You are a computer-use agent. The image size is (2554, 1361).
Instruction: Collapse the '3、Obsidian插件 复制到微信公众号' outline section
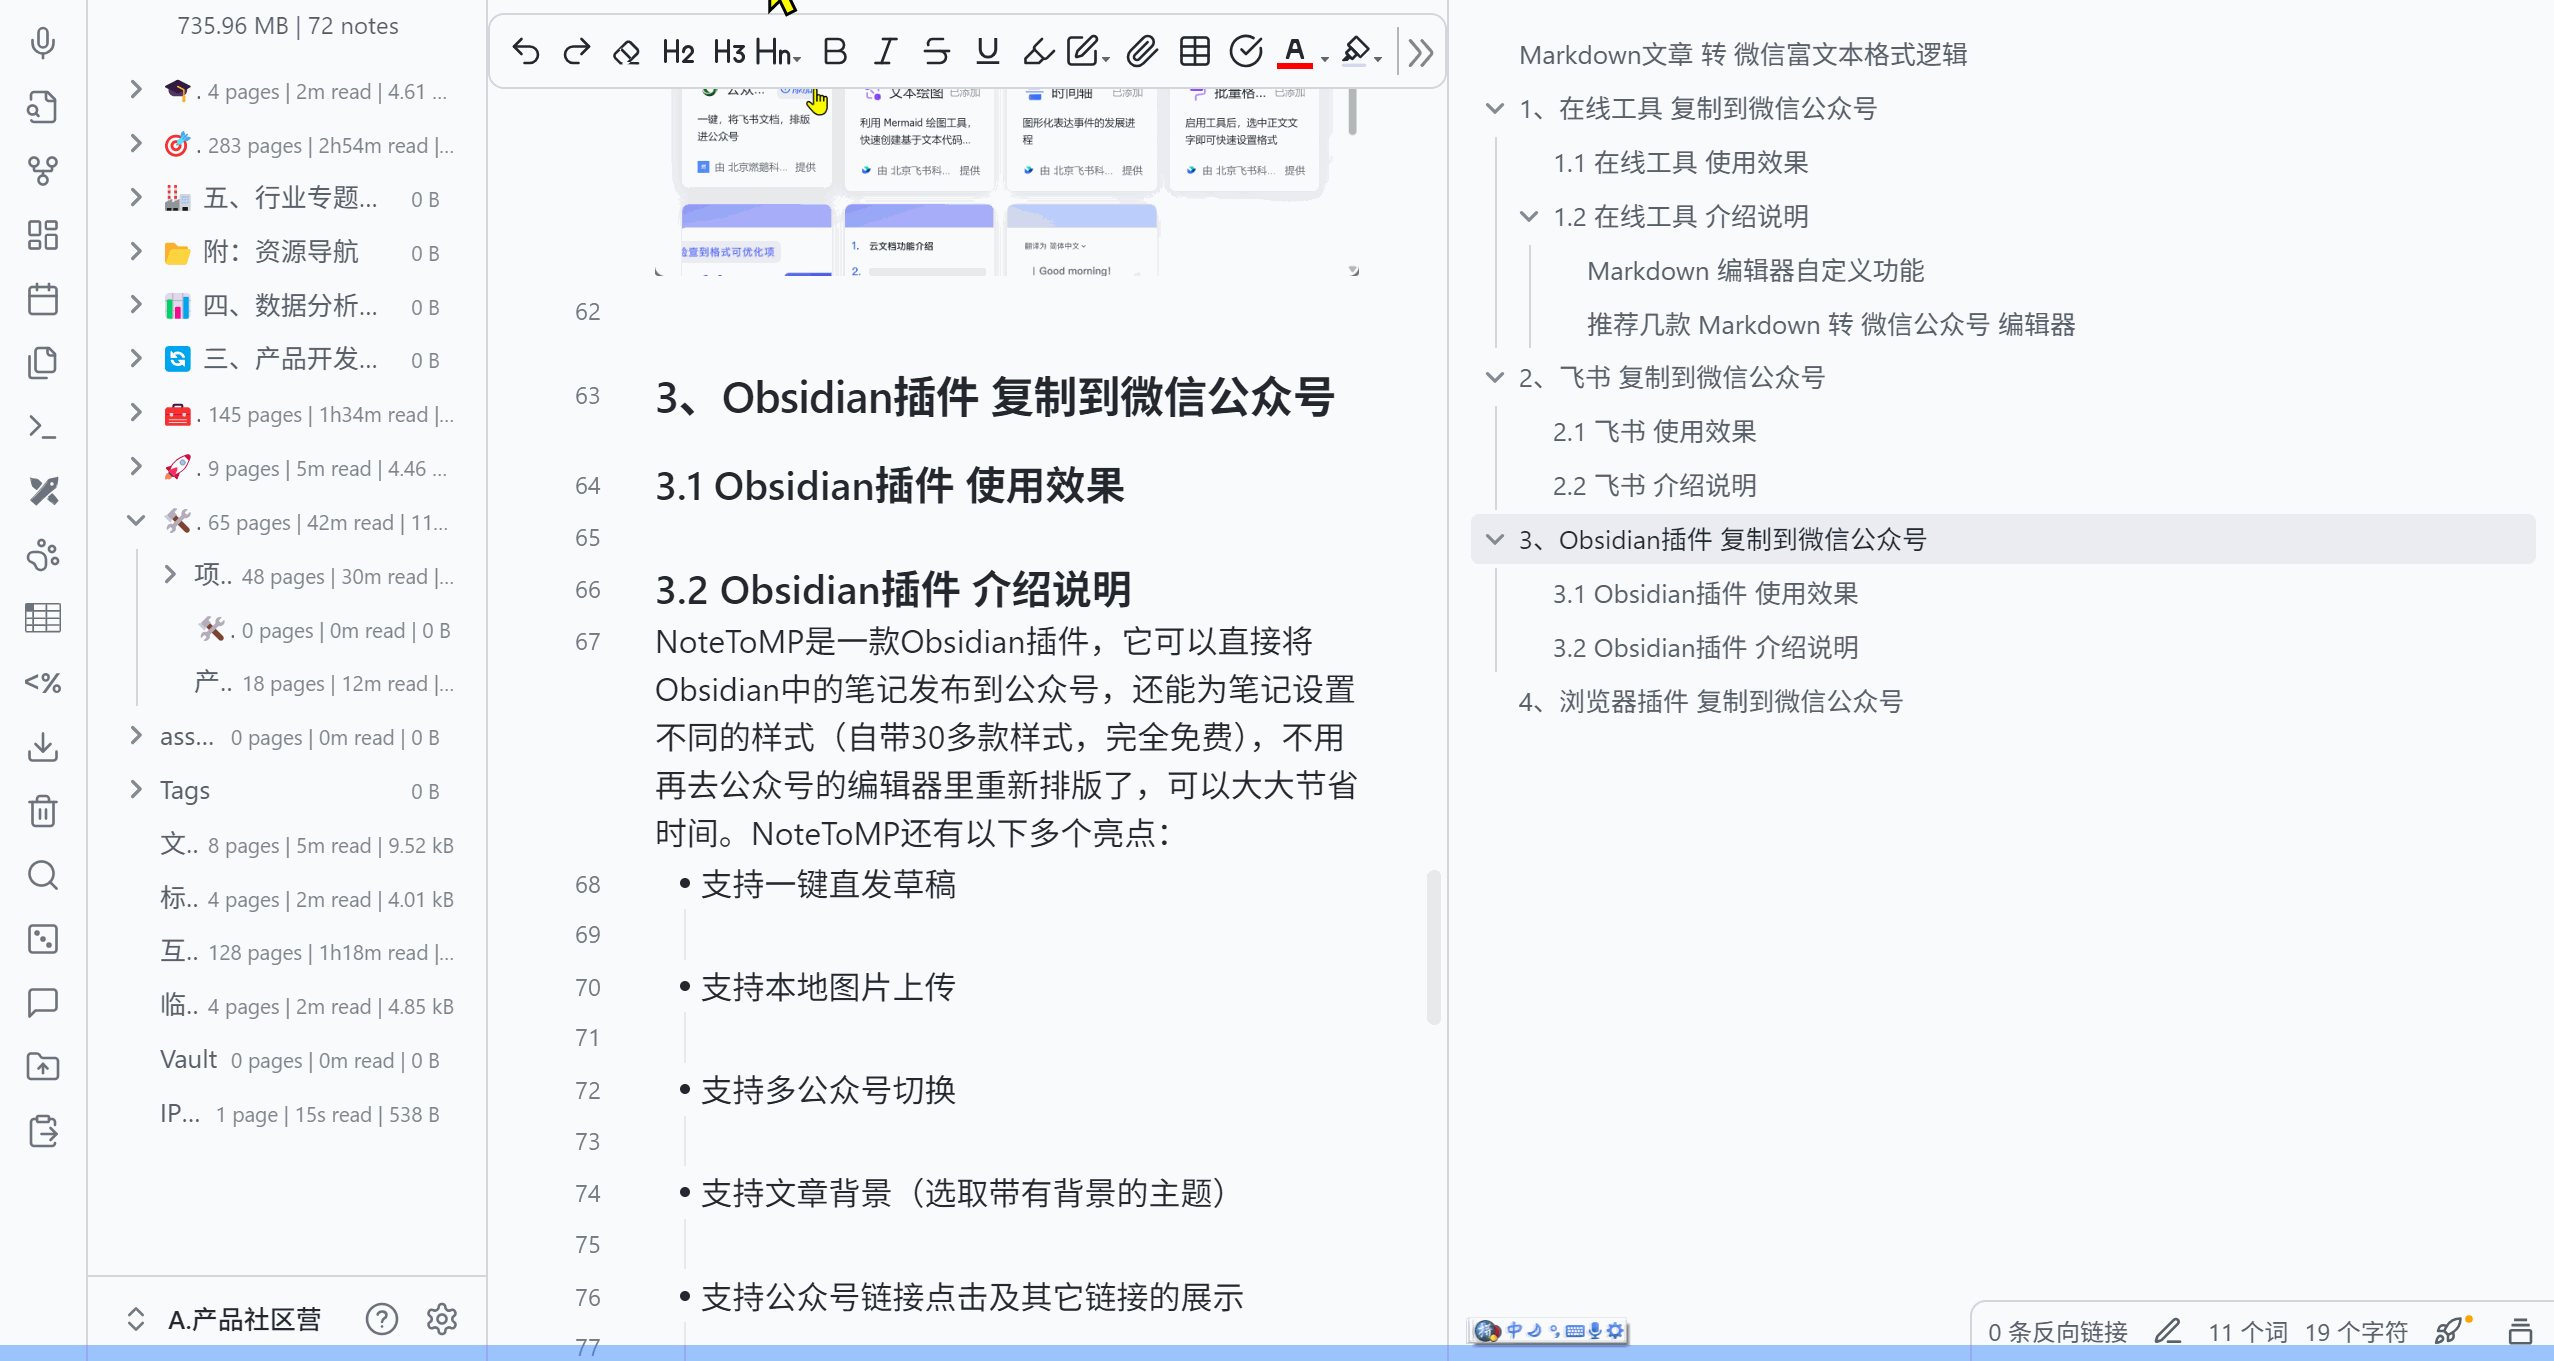pyautogui.click(x=1495, y=540)
